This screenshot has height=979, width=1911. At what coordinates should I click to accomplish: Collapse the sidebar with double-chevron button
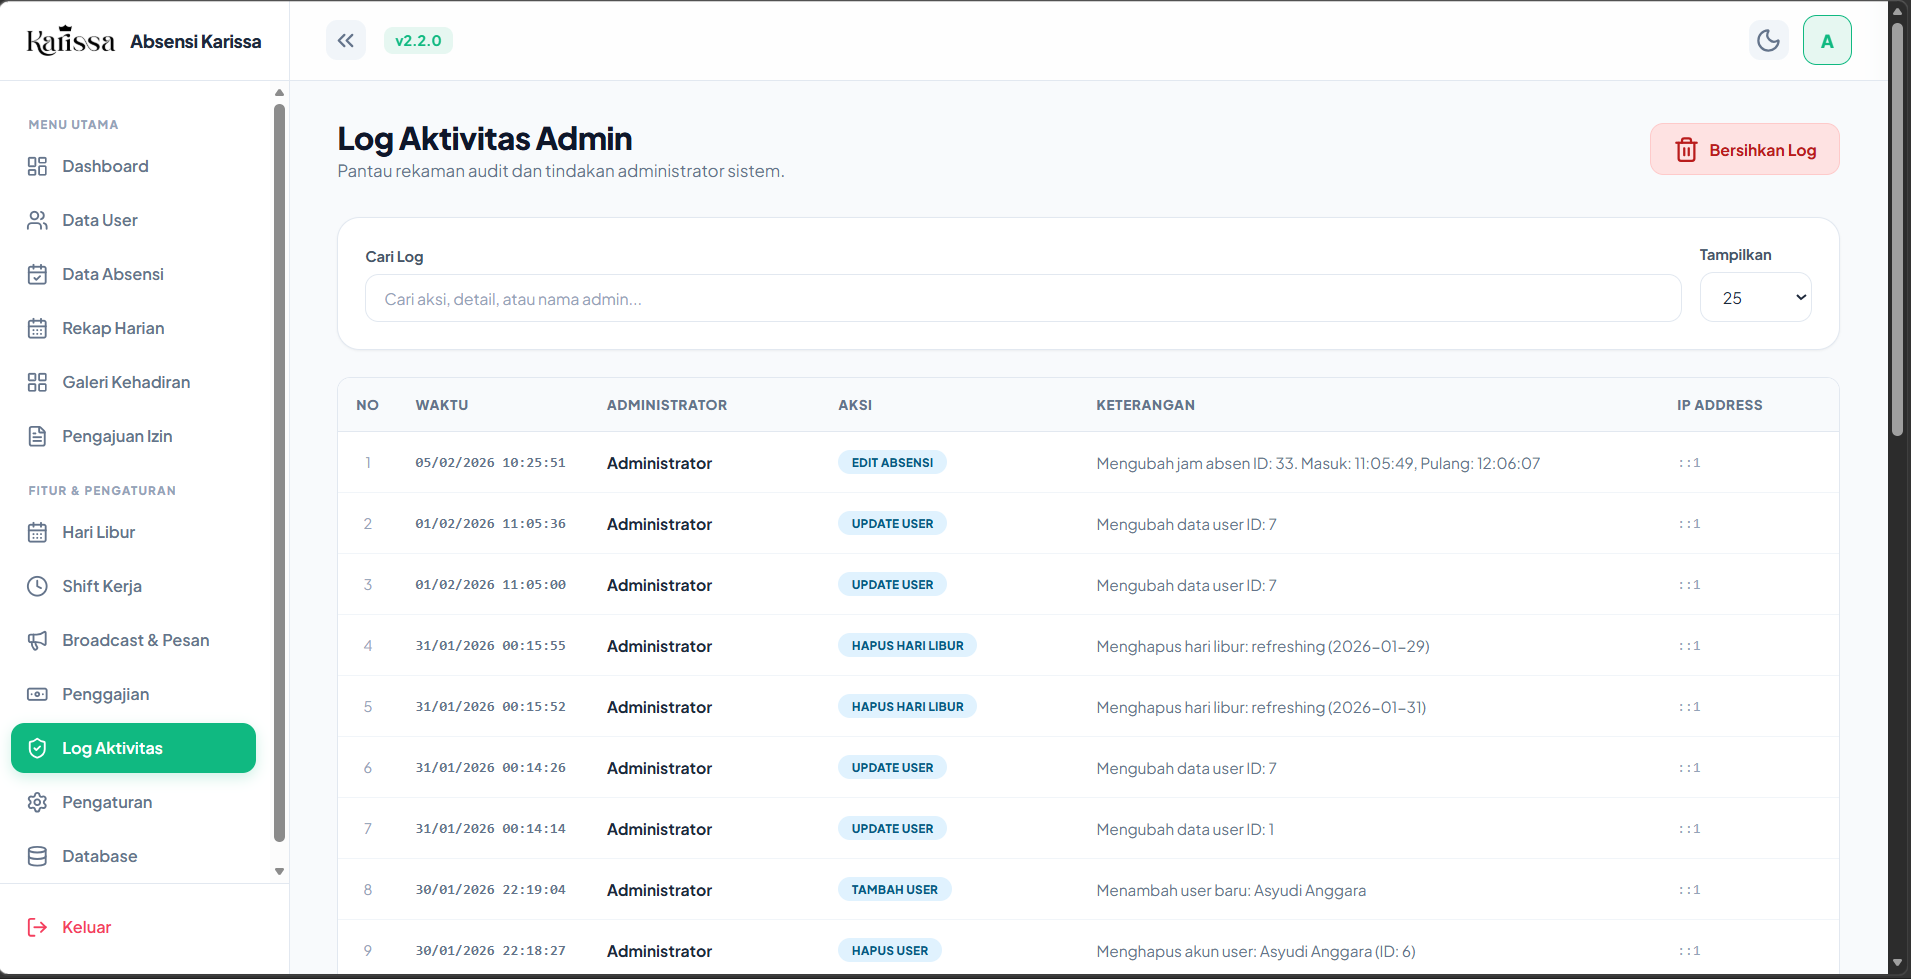coord(346,41)
